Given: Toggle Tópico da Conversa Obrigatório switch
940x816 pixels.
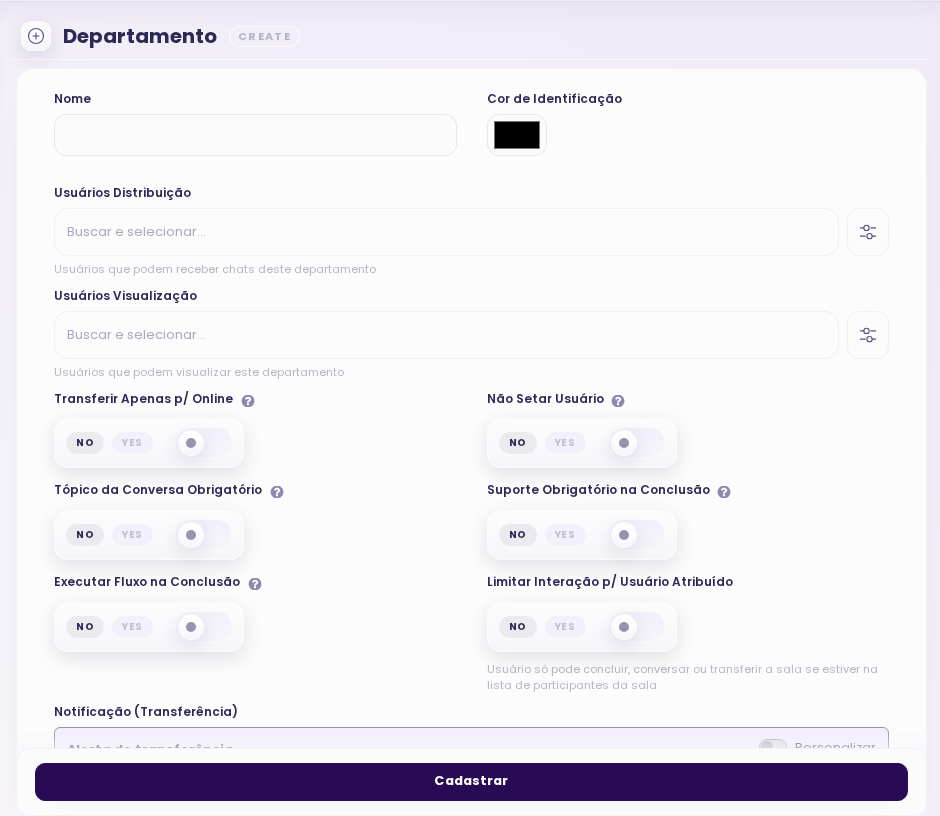Looking at the screenshot, I should 204,535.
